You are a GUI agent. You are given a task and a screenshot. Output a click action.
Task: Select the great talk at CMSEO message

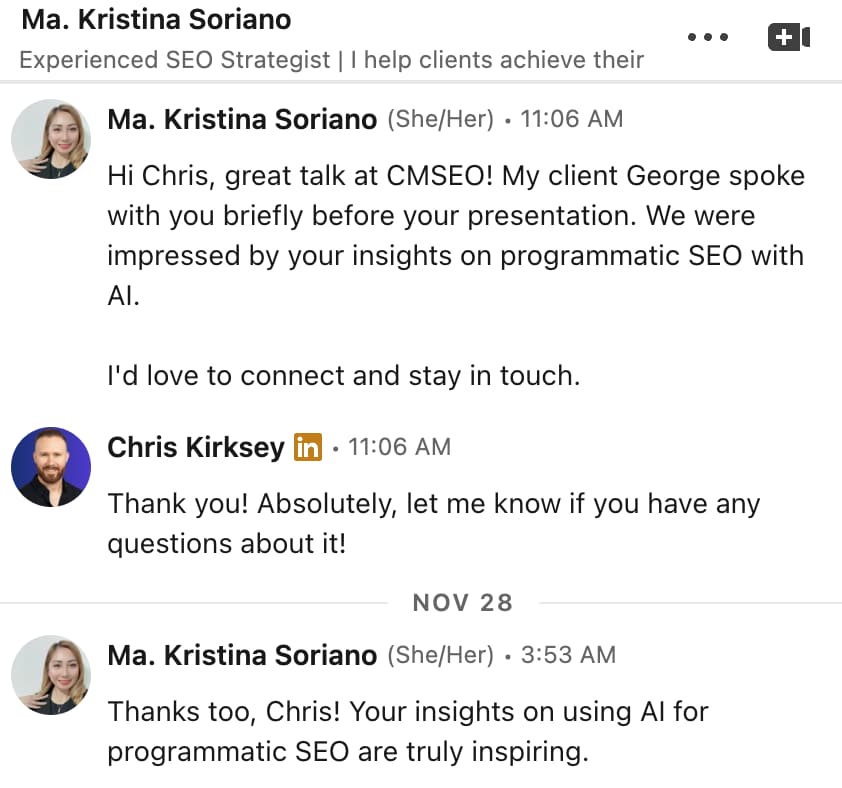[455, 236]
